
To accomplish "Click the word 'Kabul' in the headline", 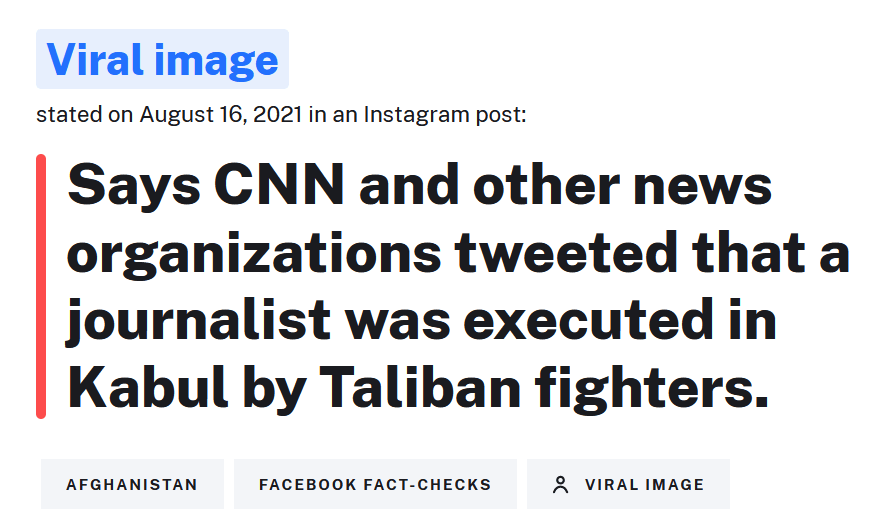I will pos(148,387).
